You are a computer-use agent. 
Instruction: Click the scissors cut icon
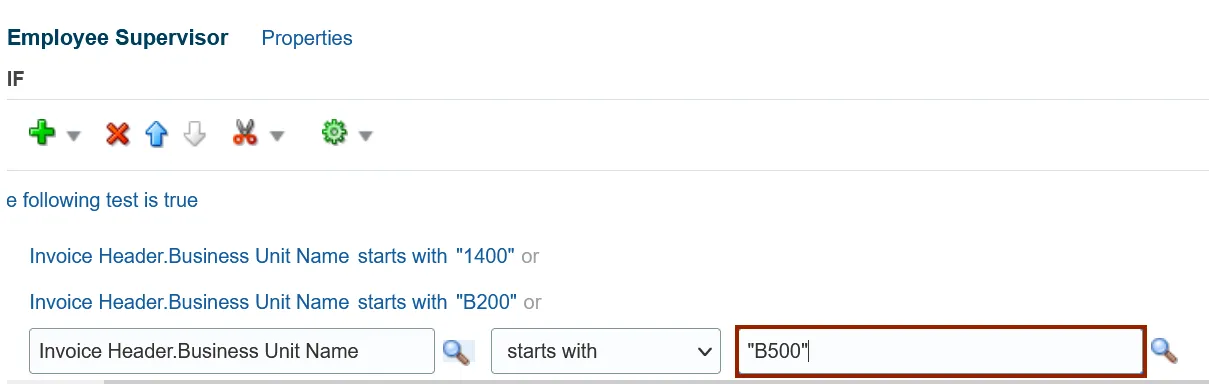pyautogui.click(x=245, y=134)
